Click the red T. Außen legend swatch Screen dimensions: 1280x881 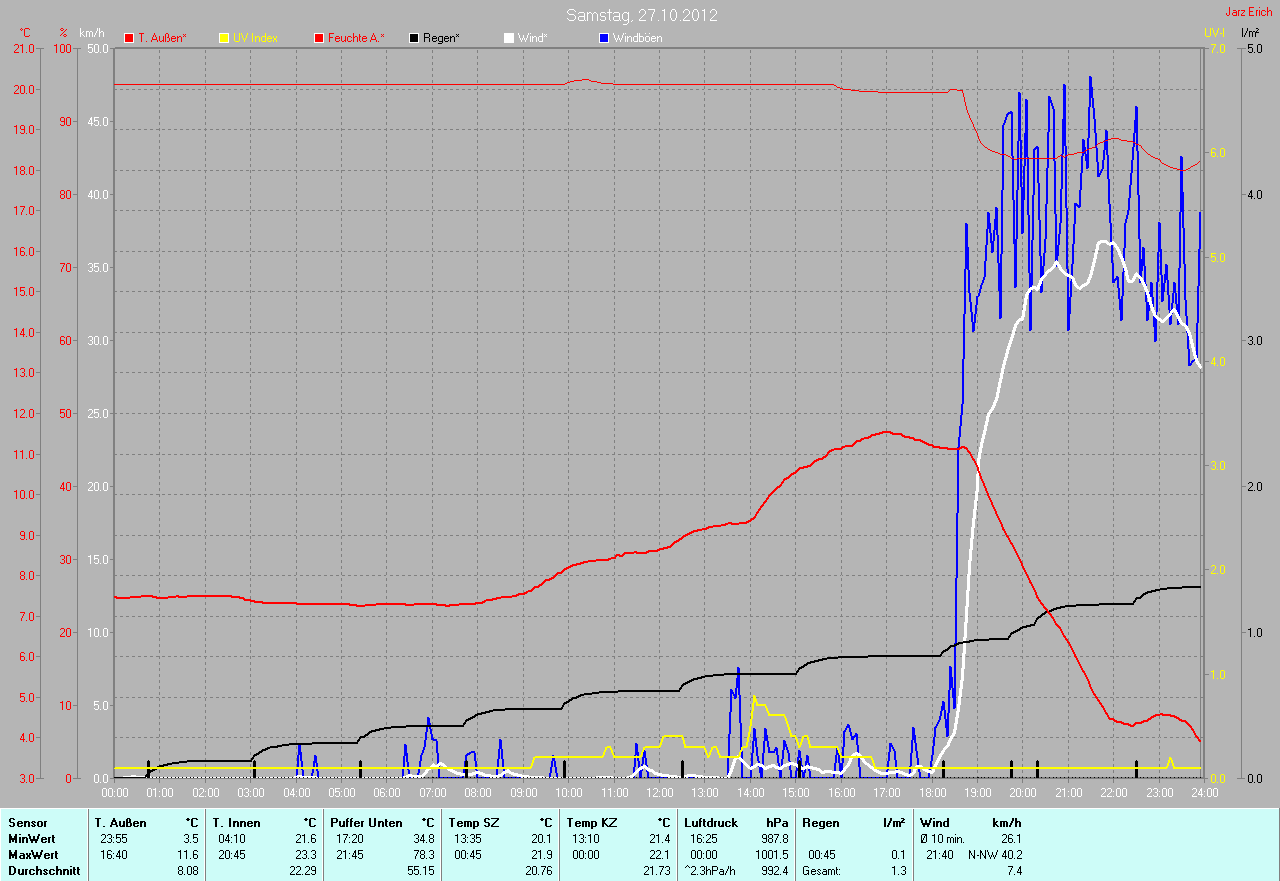point(129,38)
